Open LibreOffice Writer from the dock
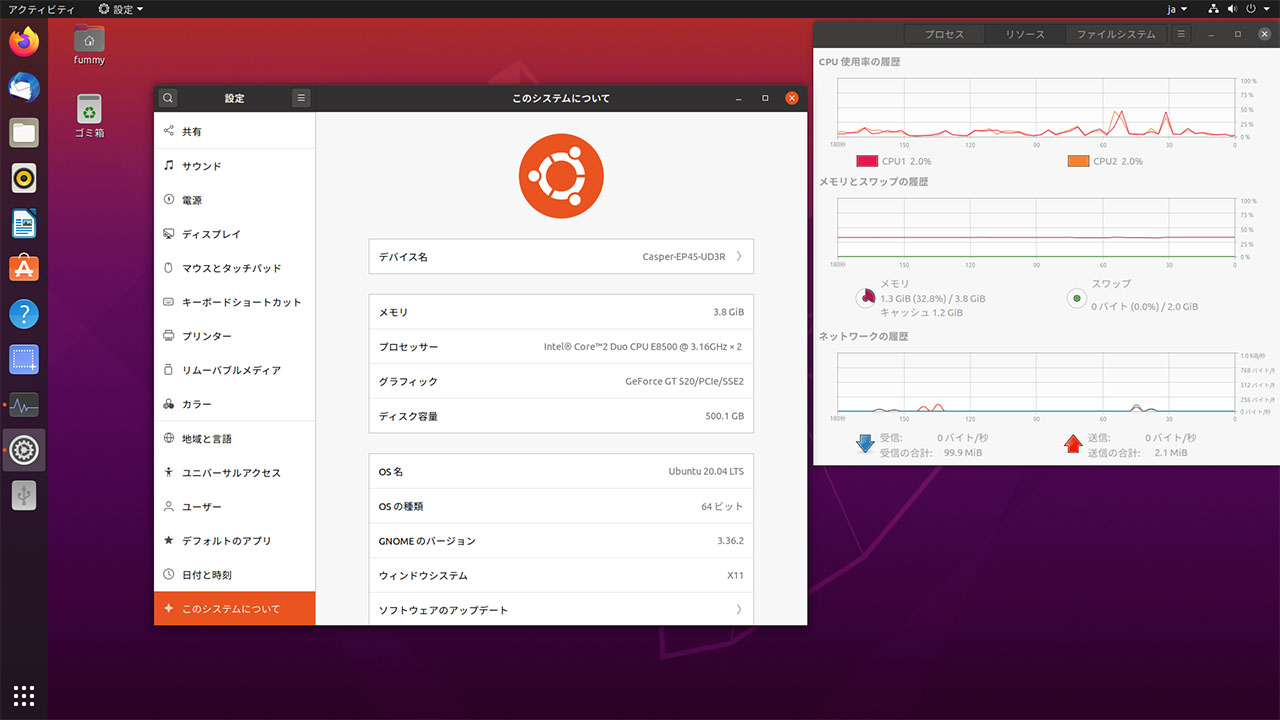This screenshot has height=720, width=1280. tap(24, 223)
